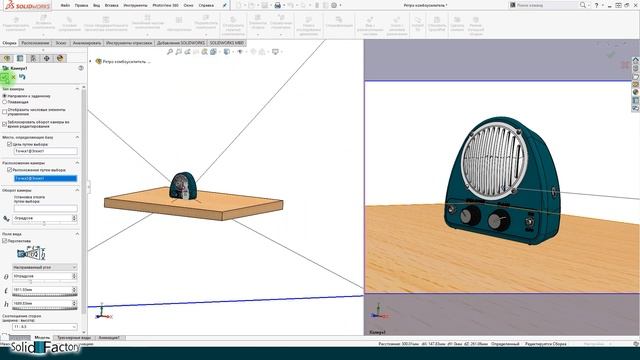Open the first File menu
The height and width of the screenshot is (360, 640).
tap(65, 5)
